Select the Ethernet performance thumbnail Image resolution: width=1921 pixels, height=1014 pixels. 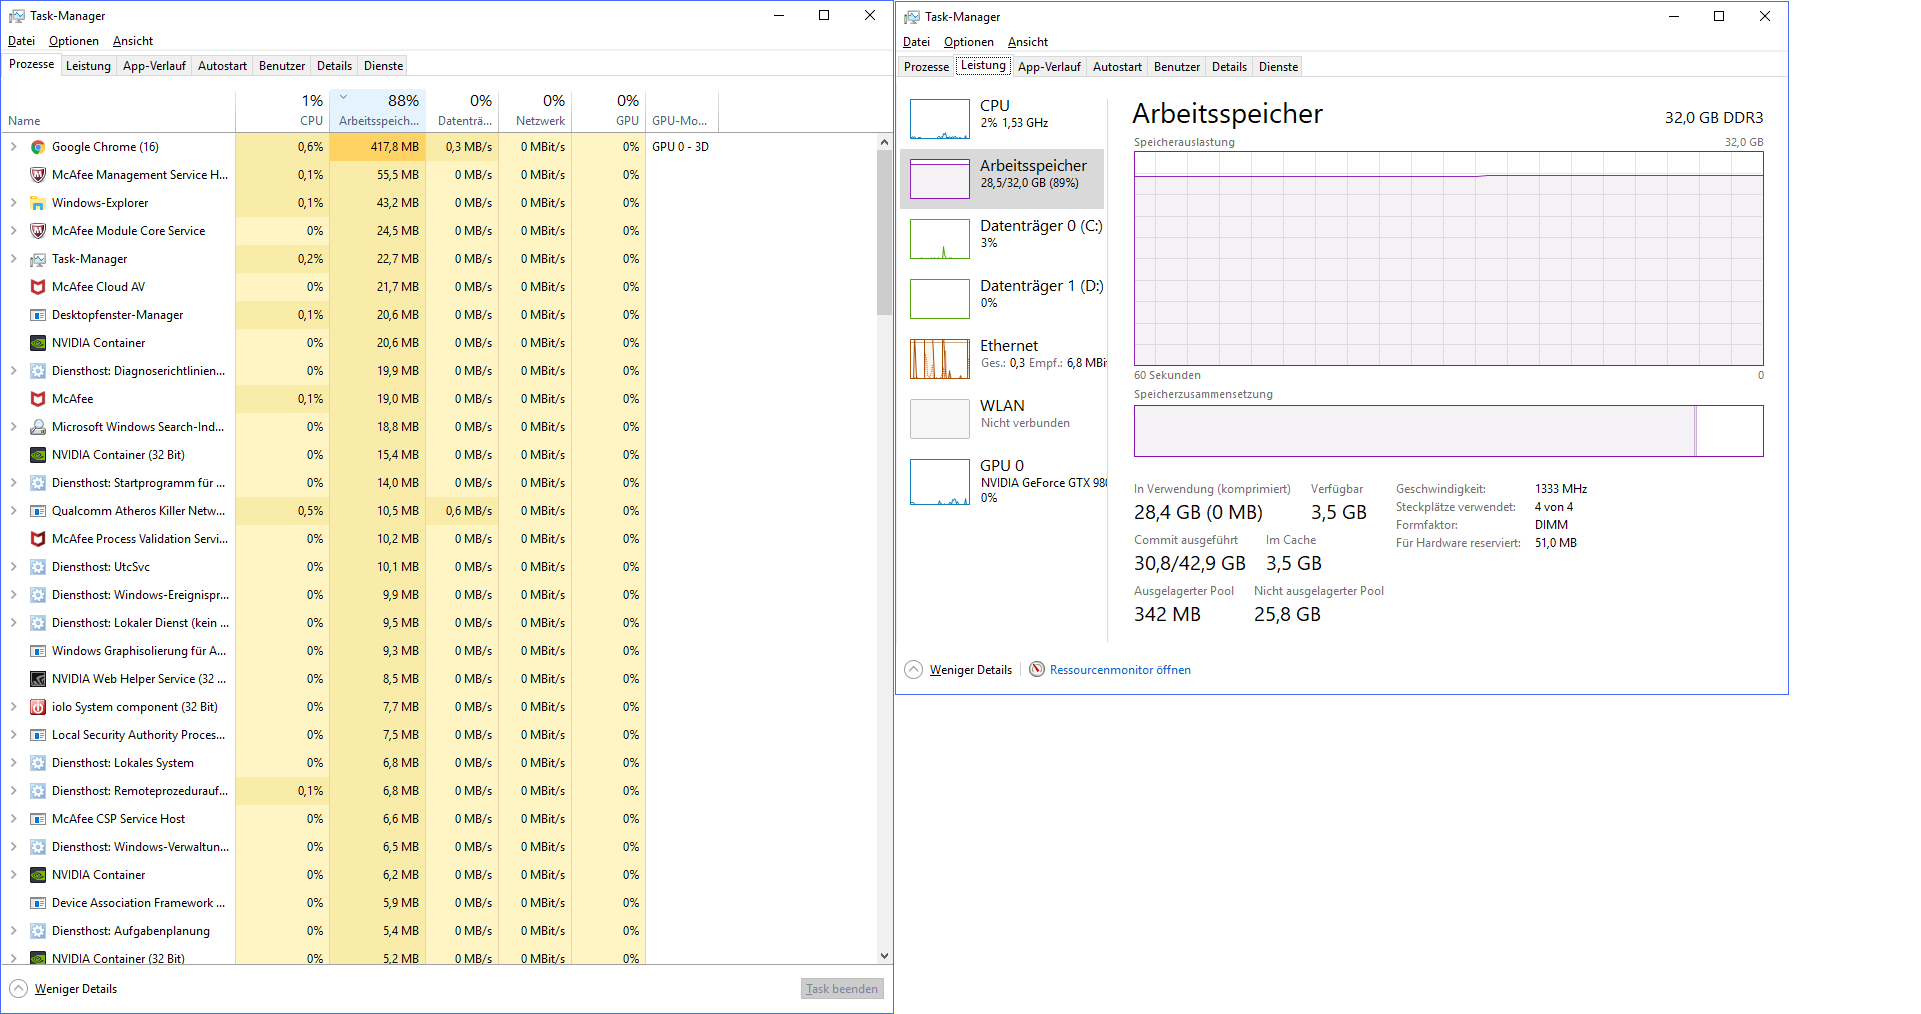point(940,359)
